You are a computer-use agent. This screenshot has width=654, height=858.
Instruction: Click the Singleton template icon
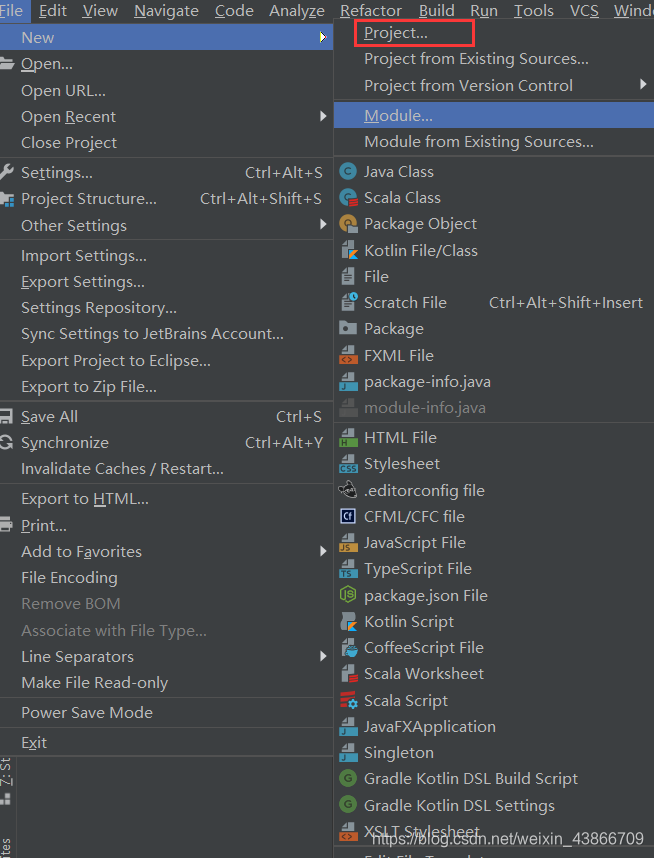point(348,753)
